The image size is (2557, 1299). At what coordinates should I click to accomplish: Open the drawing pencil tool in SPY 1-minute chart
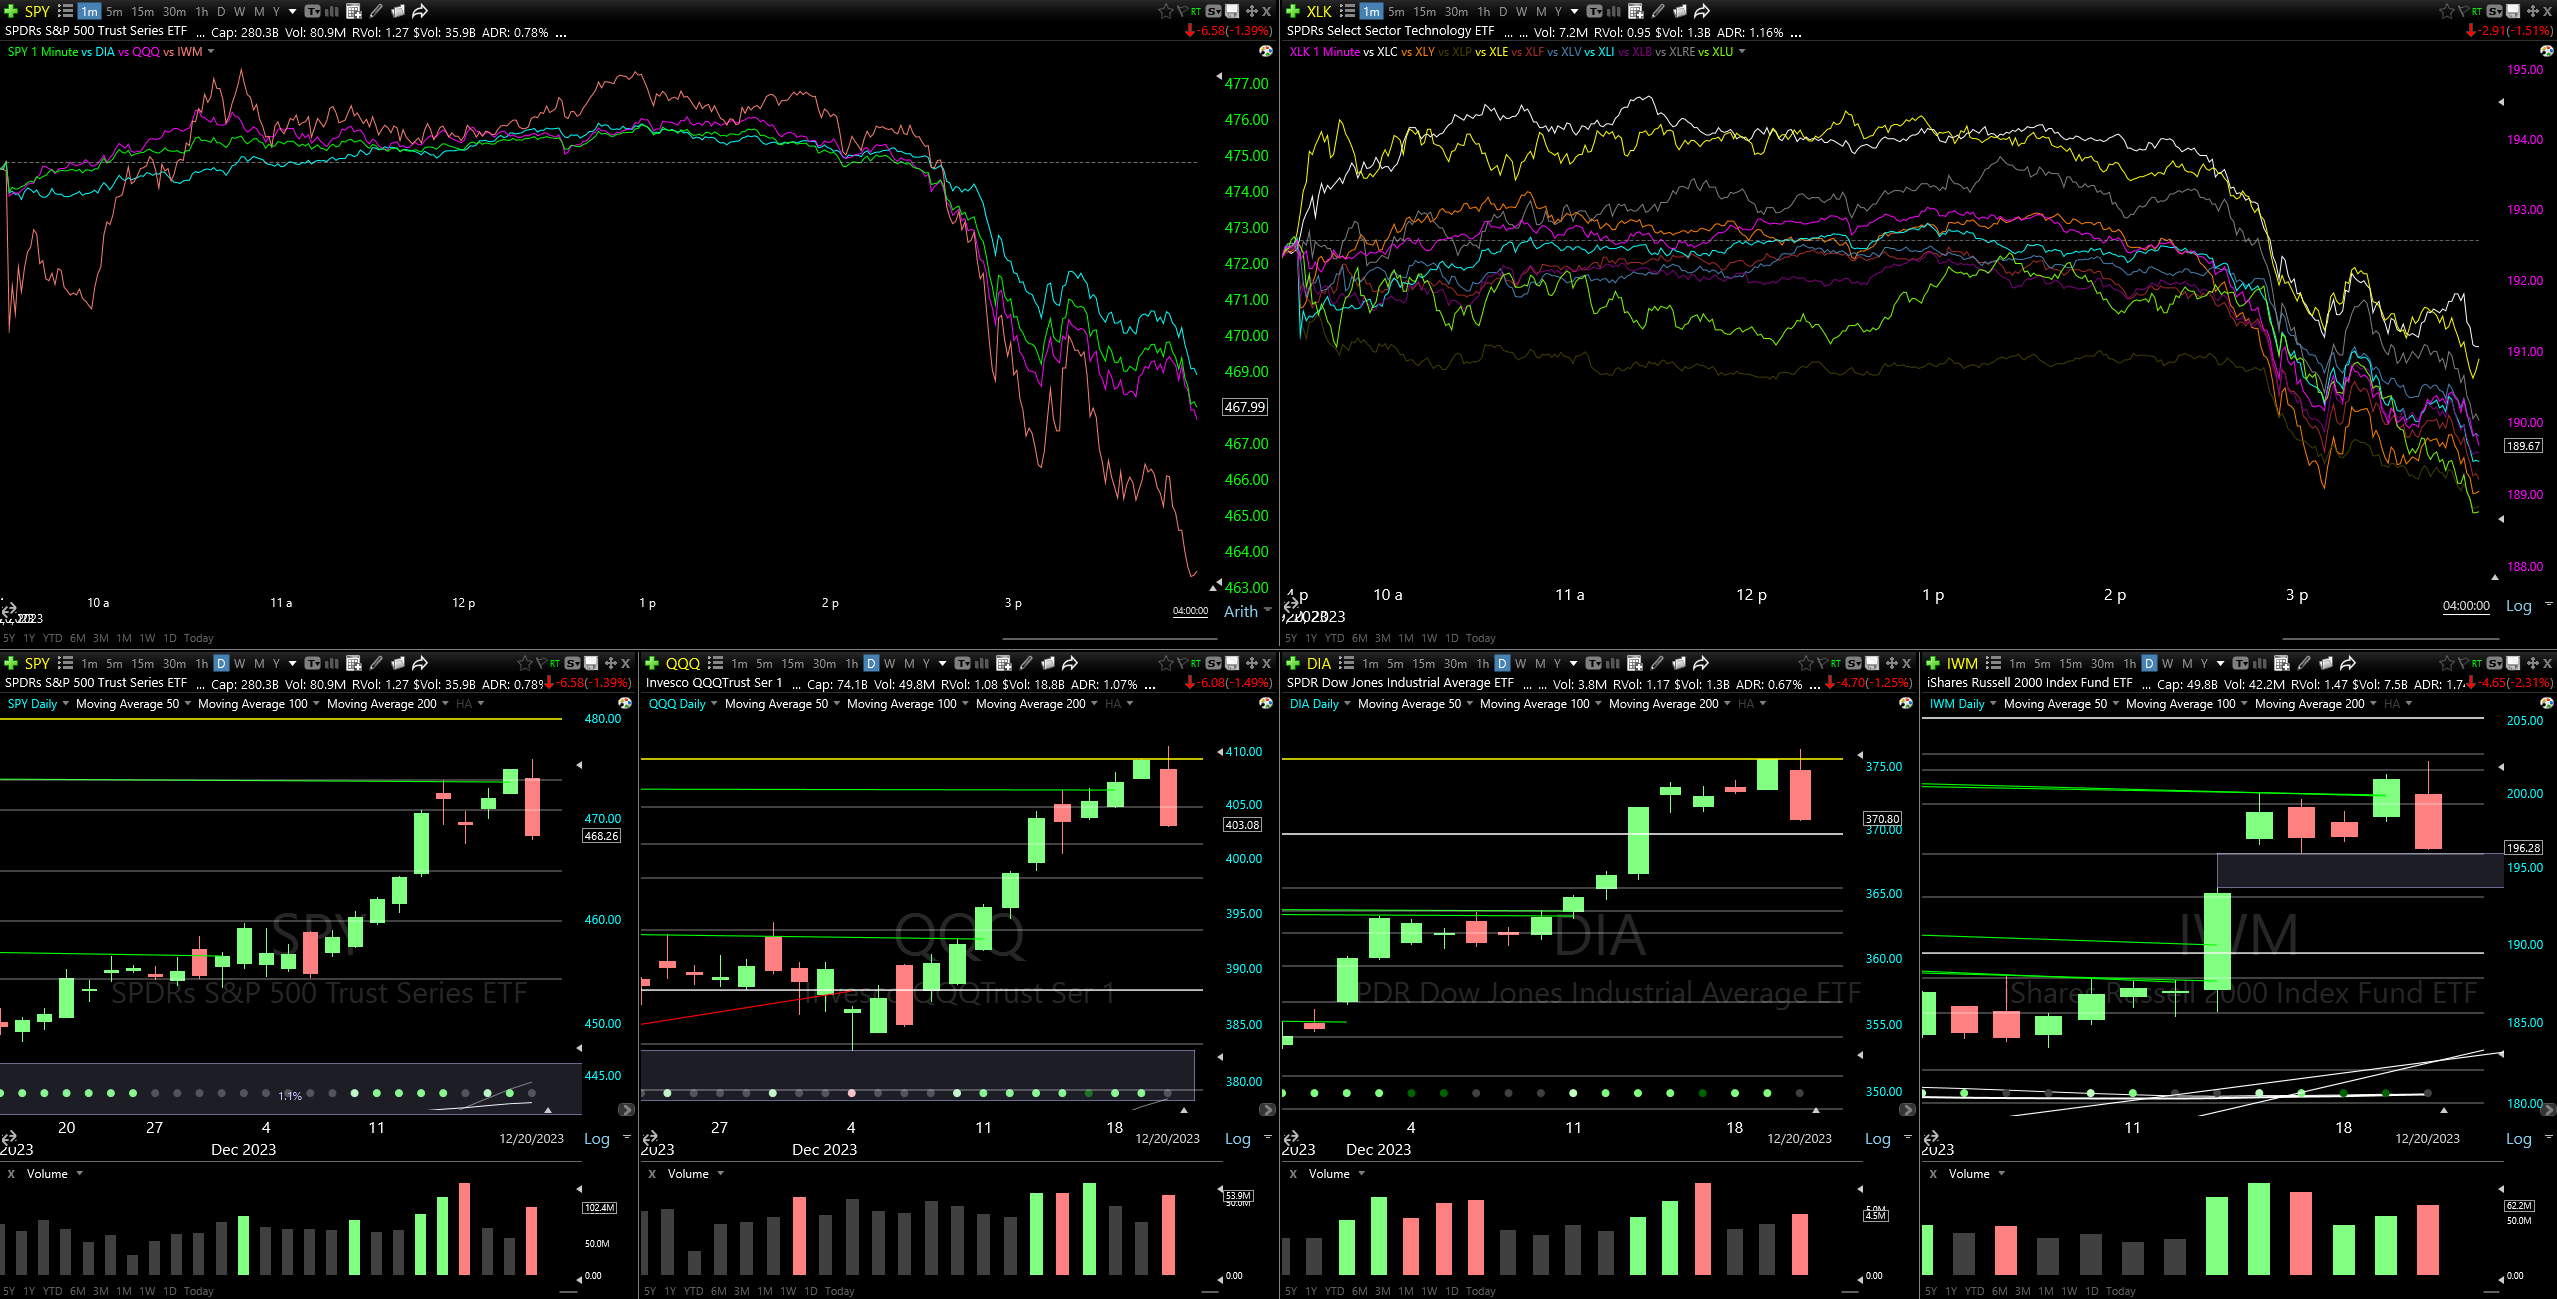click(x=376, y=11)
